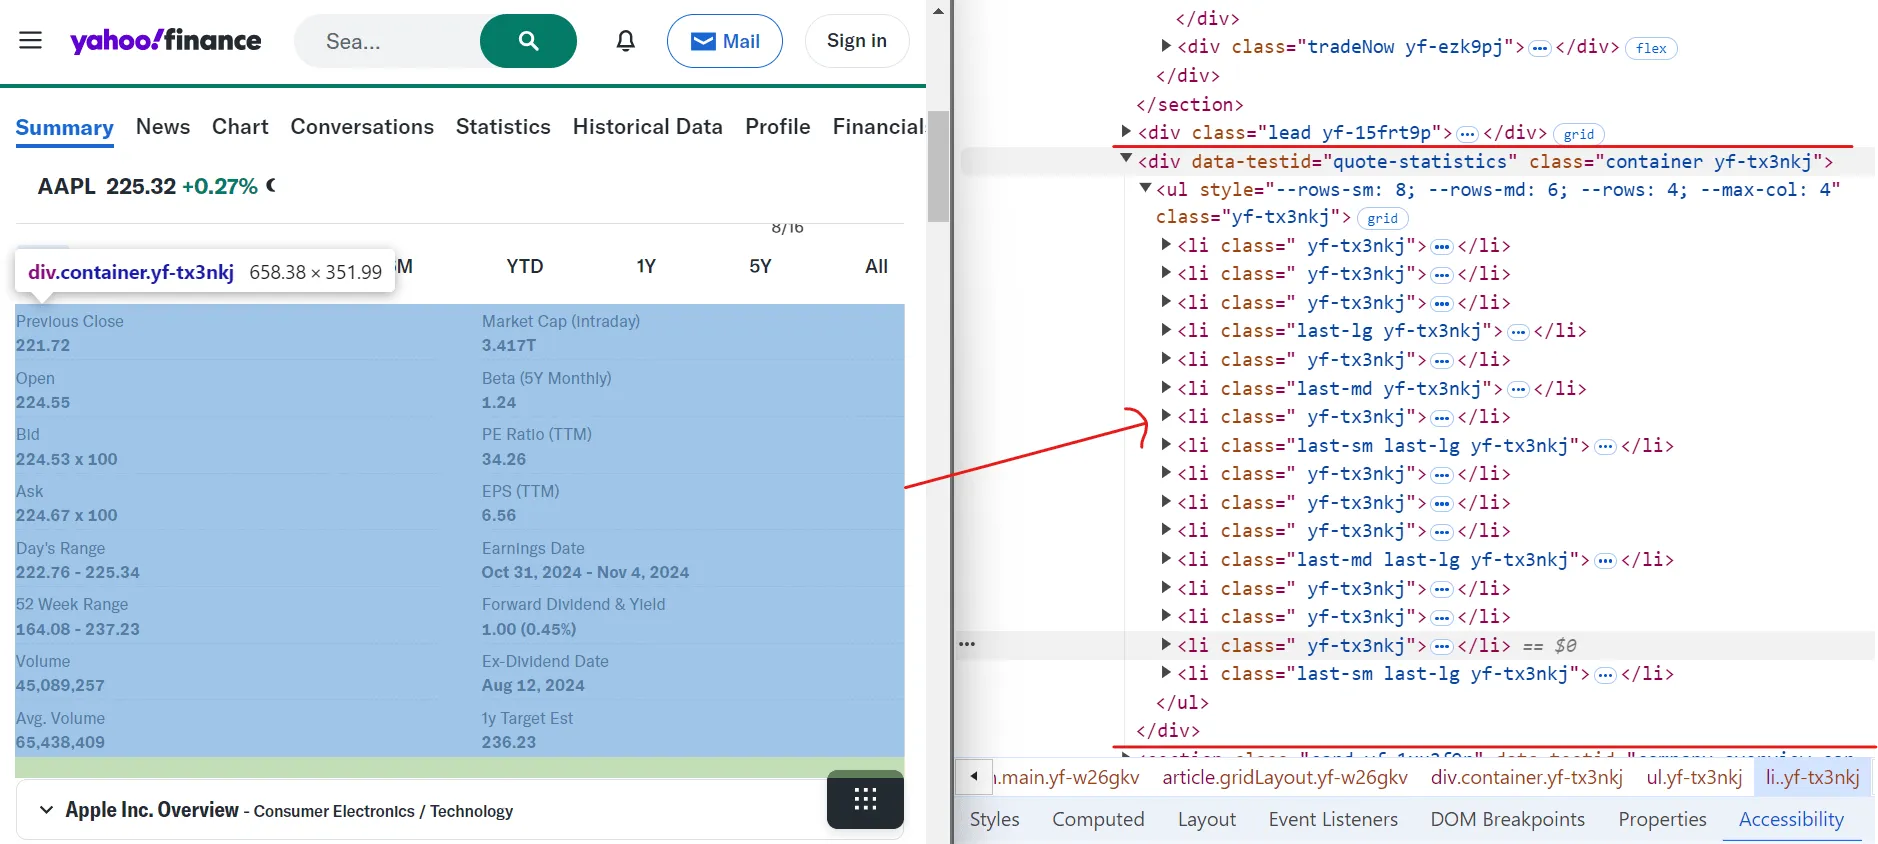The image size is (1878, 844).
Task: Open the Profile tab
Action: tap(778, 127)
